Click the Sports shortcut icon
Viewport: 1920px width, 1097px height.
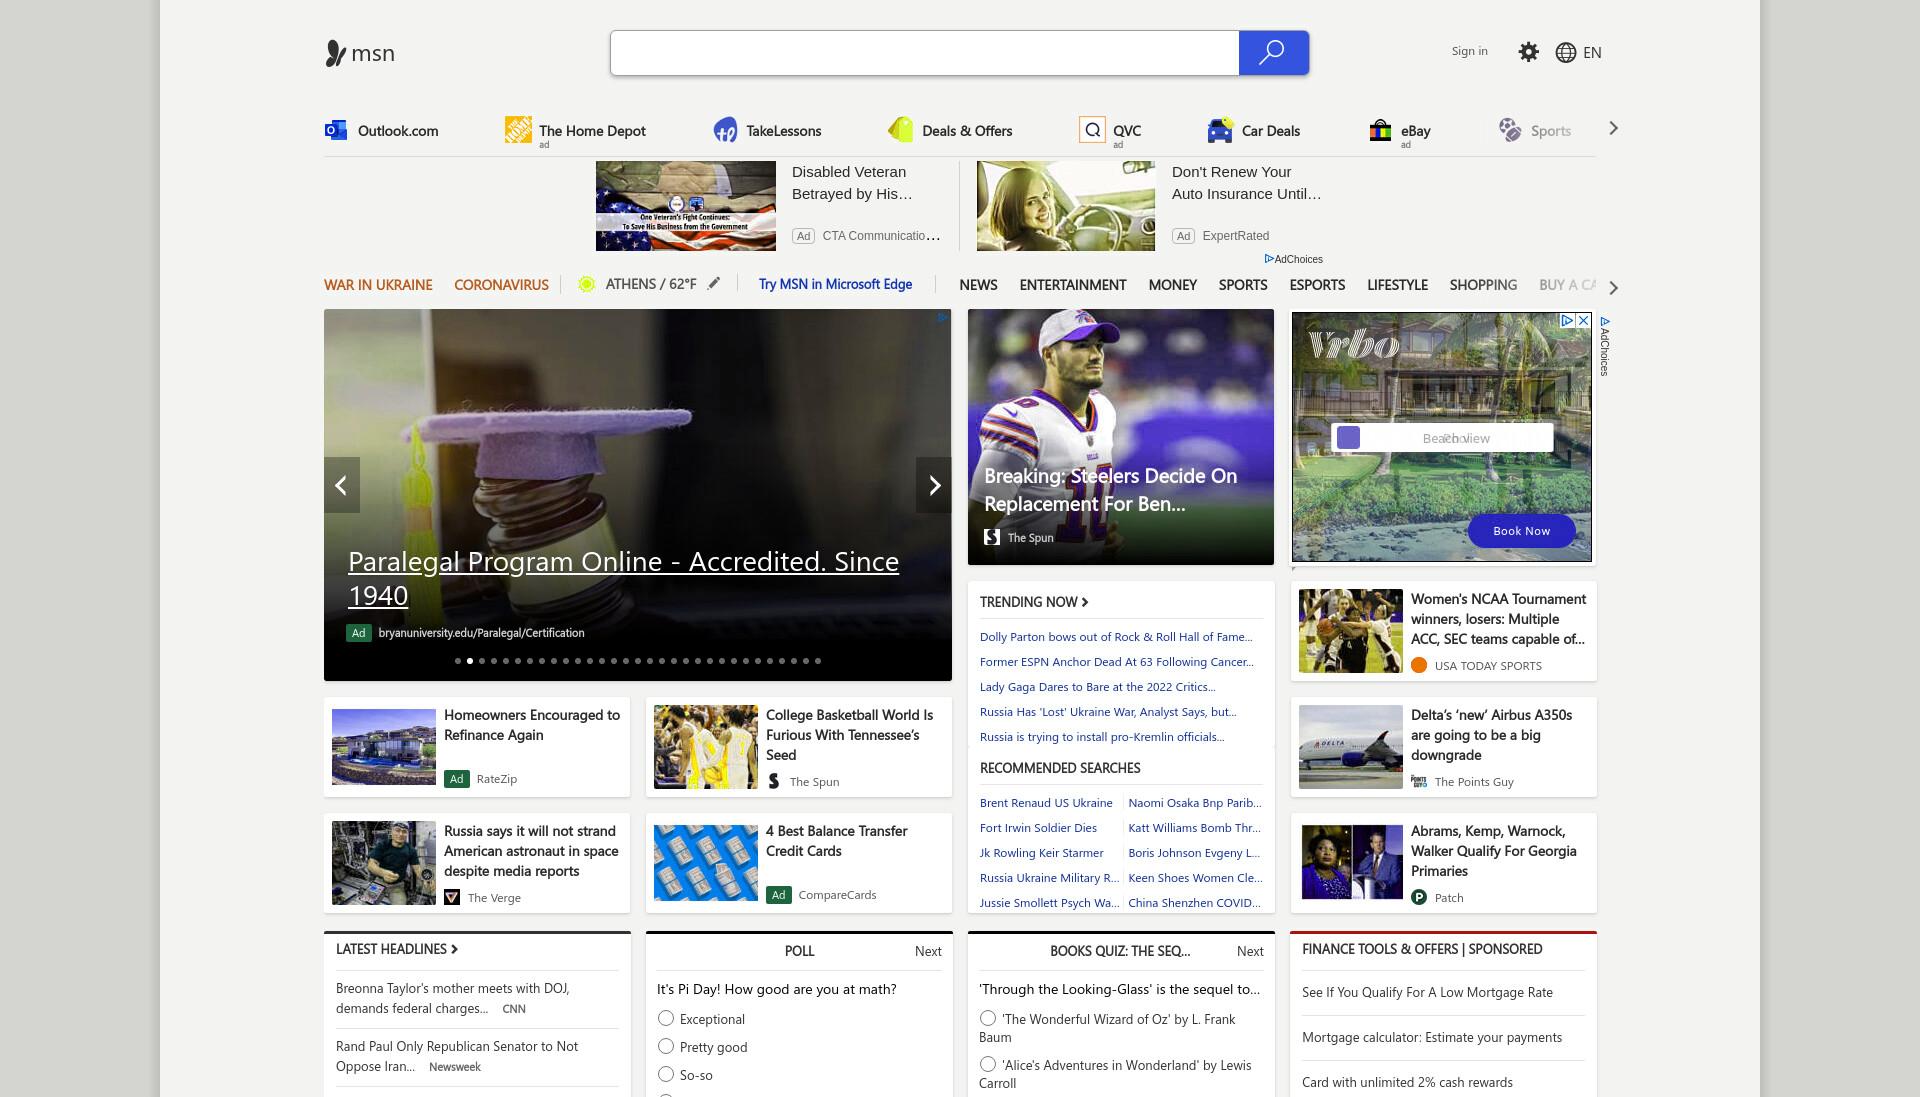point(1510,130)
